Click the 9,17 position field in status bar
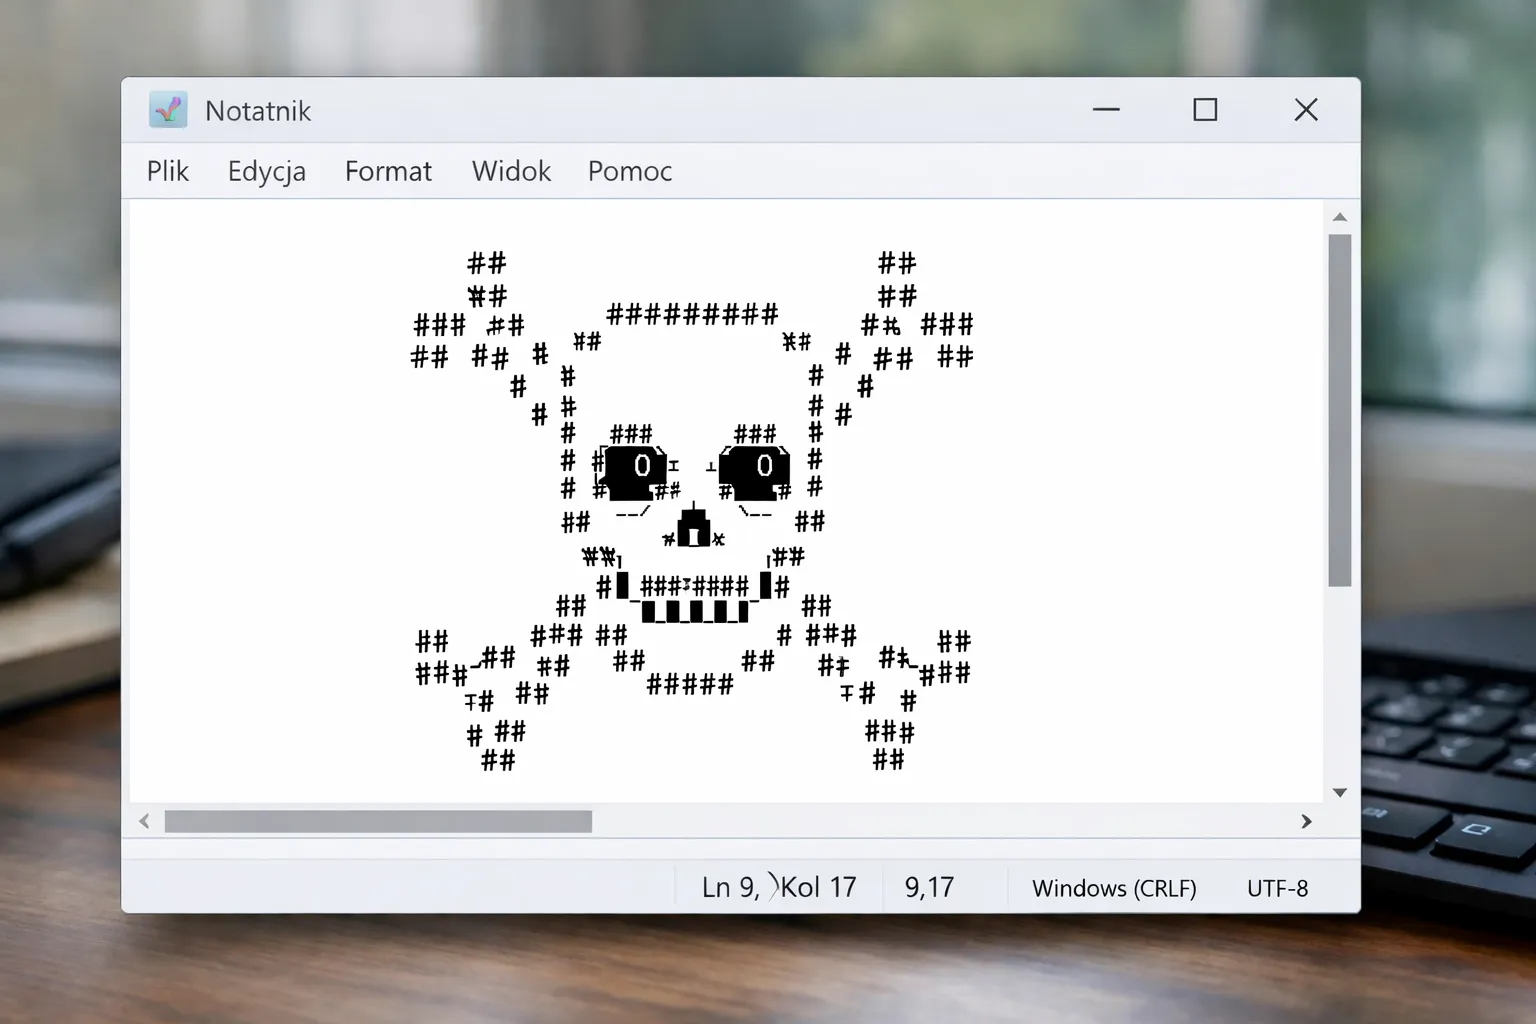The width and height of the screenshot is (1536, 1024). tap(929, 887)
